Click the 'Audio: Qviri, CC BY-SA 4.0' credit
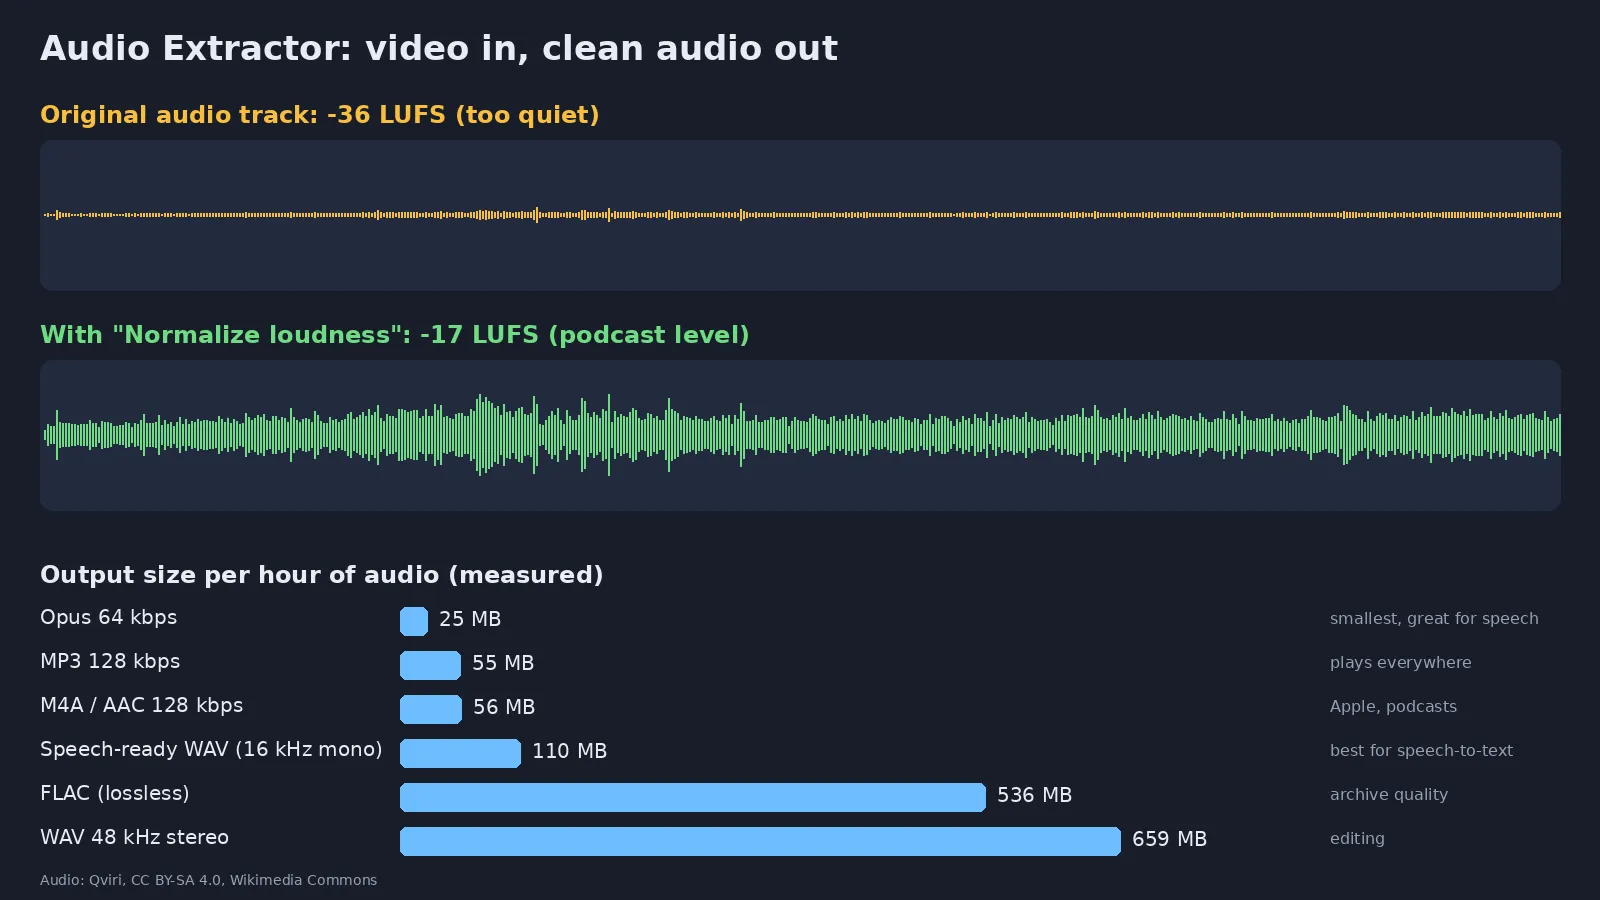The width and height of the screenshot is (1600, 900). tap(209, 881)
